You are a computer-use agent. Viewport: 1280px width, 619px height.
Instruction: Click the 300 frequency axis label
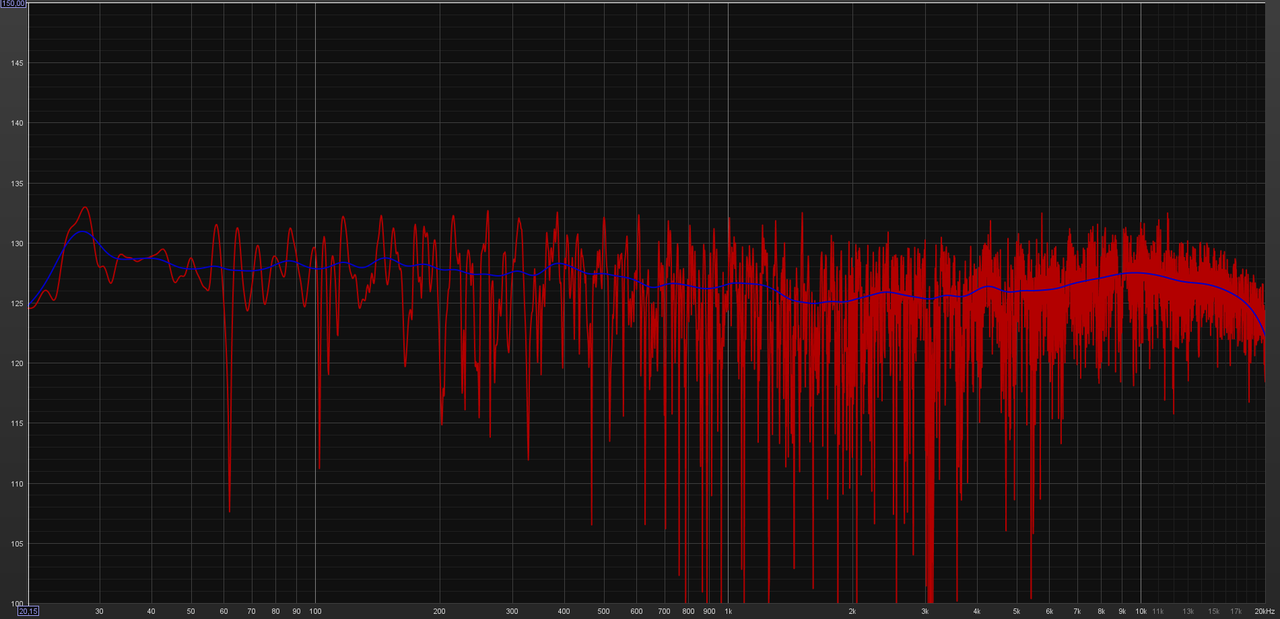[x=512, y=611]
